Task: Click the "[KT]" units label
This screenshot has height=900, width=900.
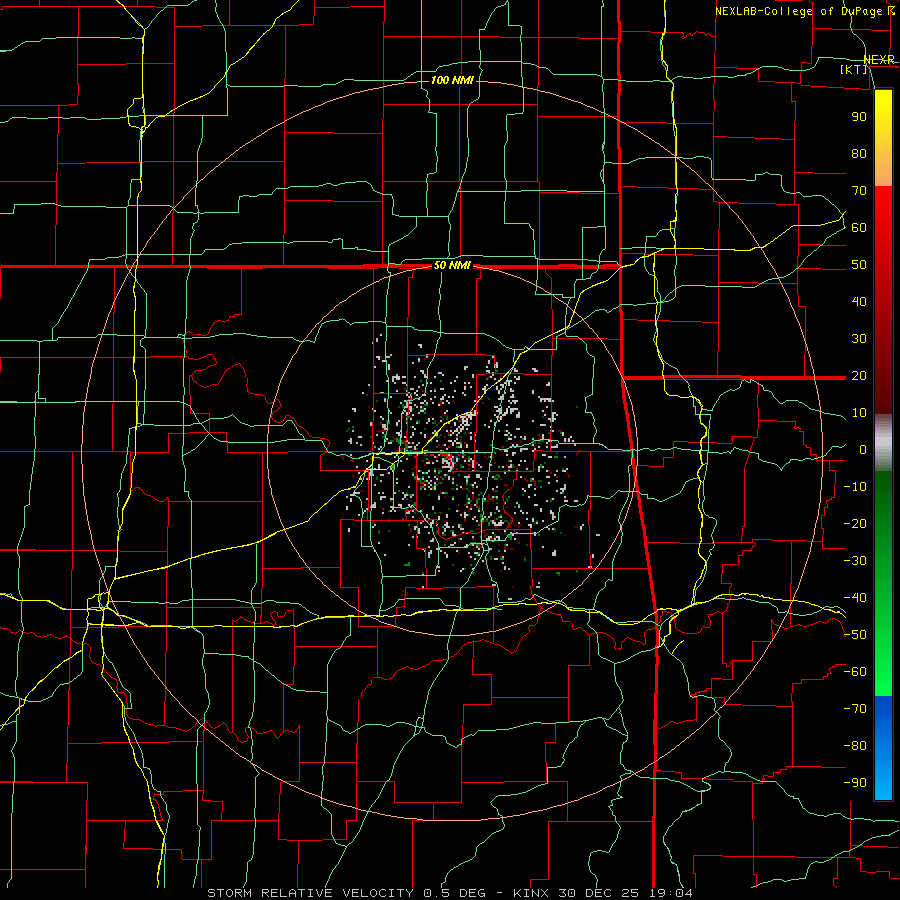Action: (x=854, y=69)
